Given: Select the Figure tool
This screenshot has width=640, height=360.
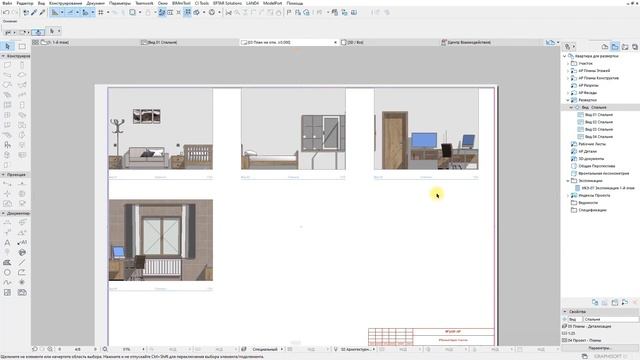Looking at the screenshot, I should [7, 292].
